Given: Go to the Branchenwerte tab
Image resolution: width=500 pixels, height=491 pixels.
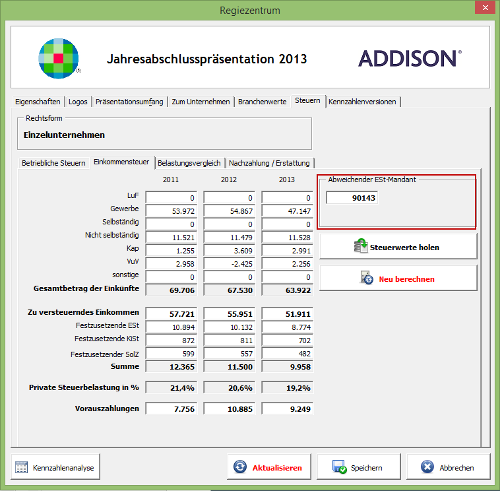Looking at the screenshot, I should [262, 101].
